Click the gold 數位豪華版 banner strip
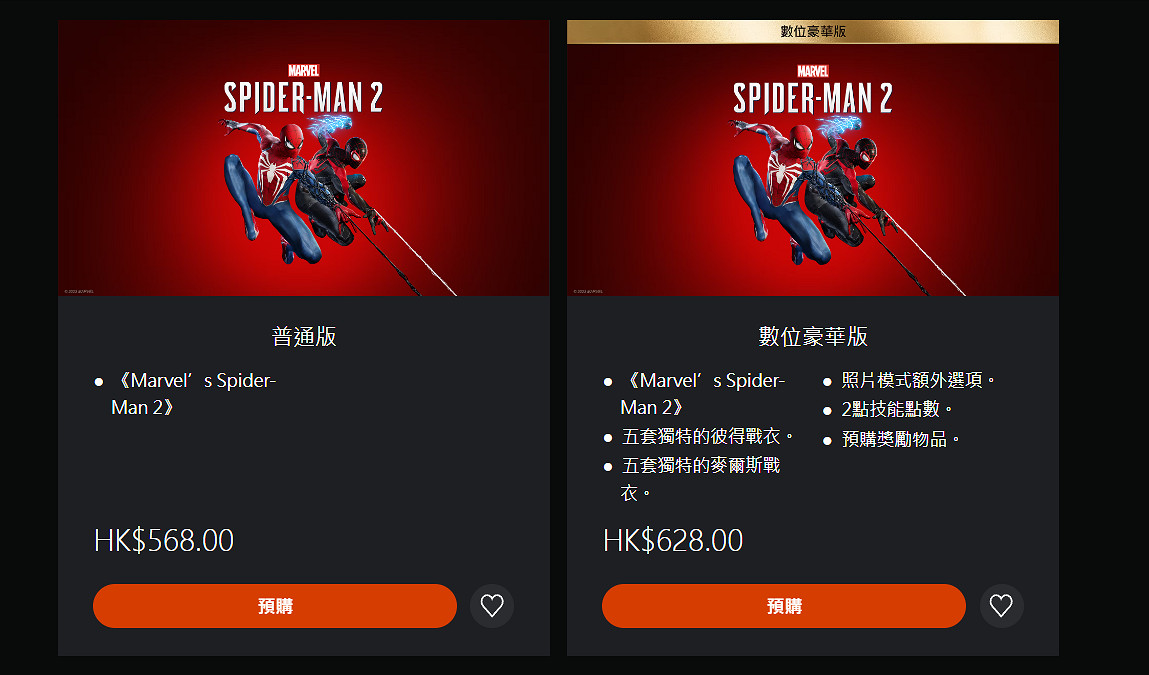Viewport: 1149px width, 675px height. pos(813,32)
